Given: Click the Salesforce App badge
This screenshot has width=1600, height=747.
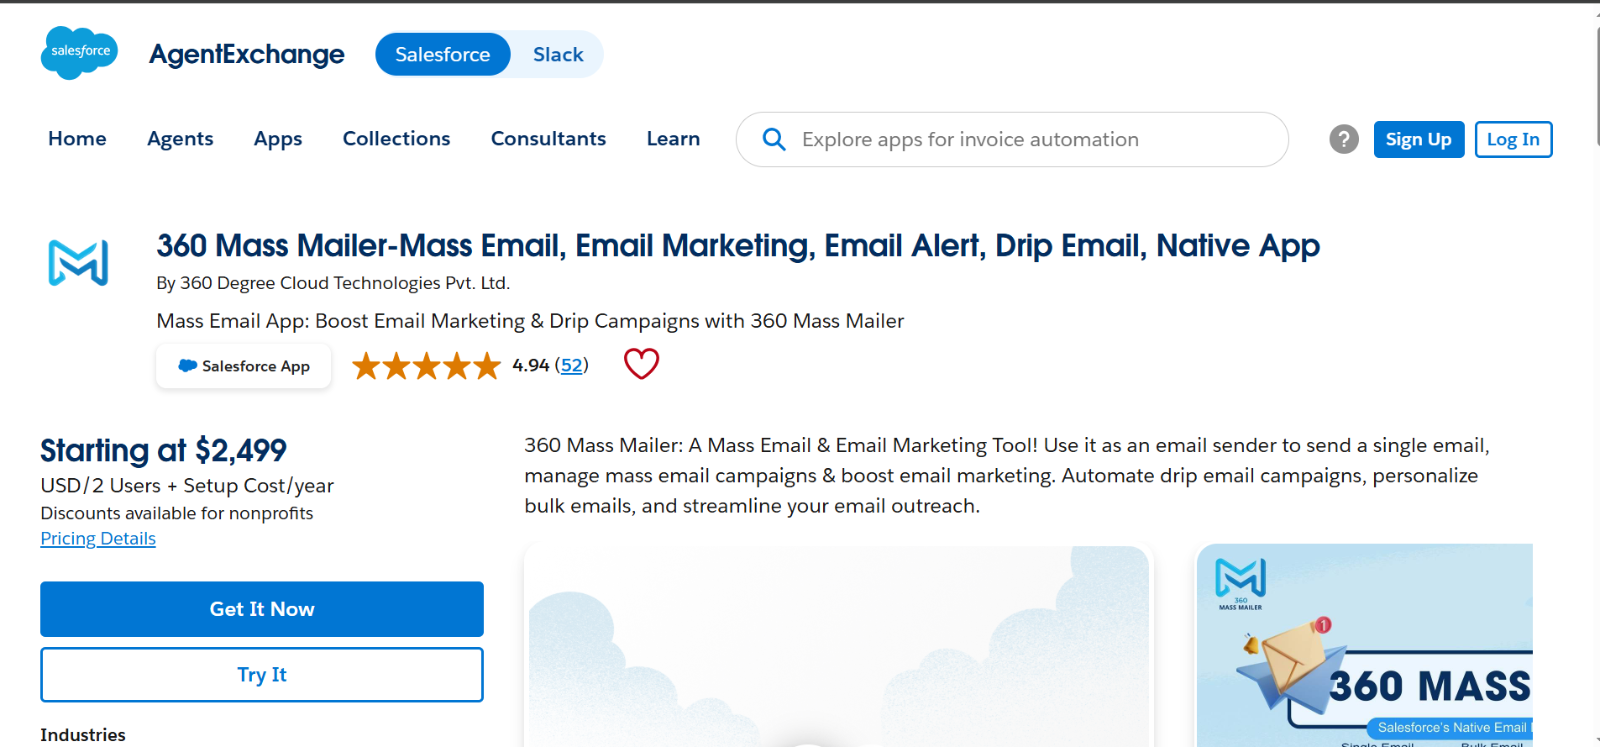Looking at the screenshot, I should (x=243, y=366).
